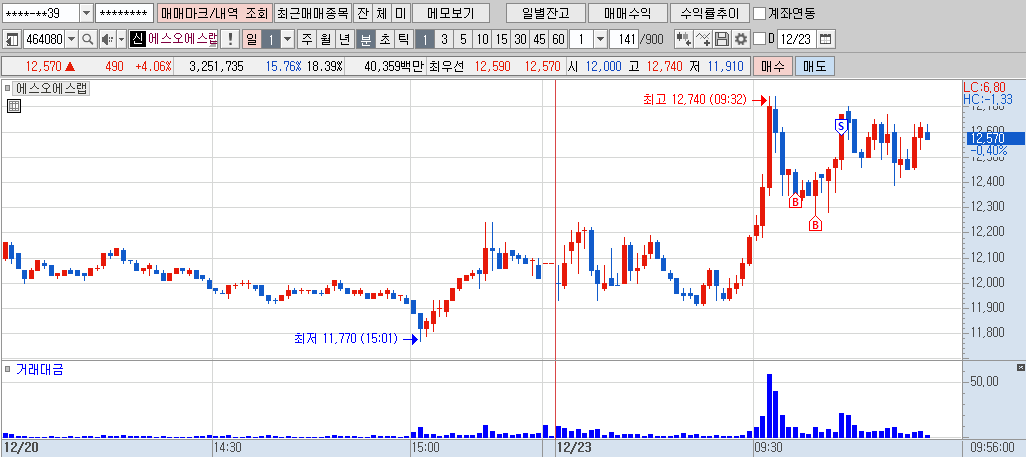Click the 에스오에스랩 chart title label

point(51,88)
